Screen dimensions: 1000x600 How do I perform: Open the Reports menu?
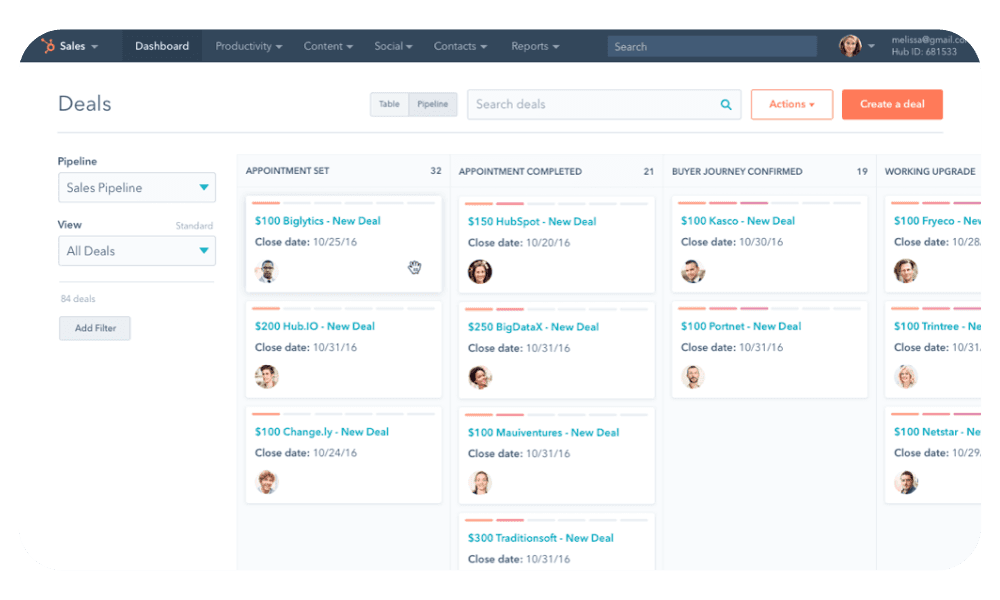click(x=535, y=46)
